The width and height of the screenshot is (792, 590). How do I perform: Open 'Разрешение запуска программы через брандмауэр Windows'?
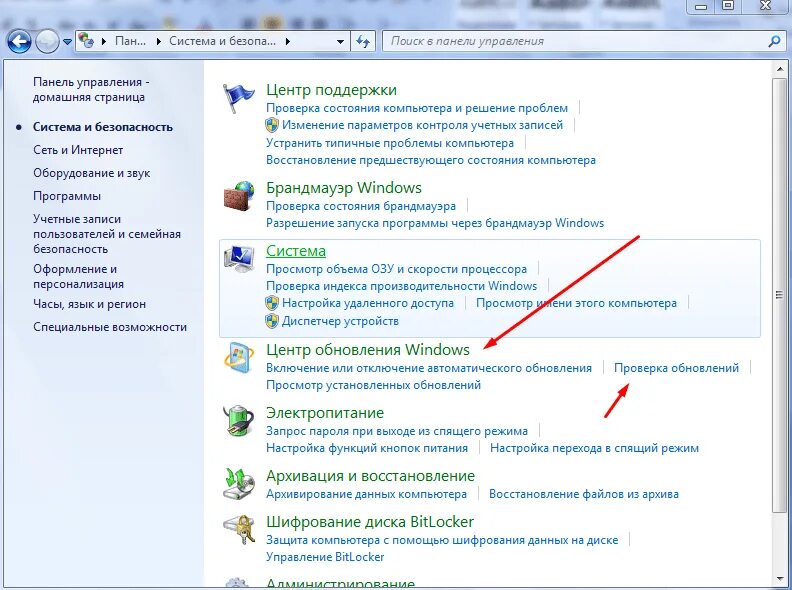point(435,223)
